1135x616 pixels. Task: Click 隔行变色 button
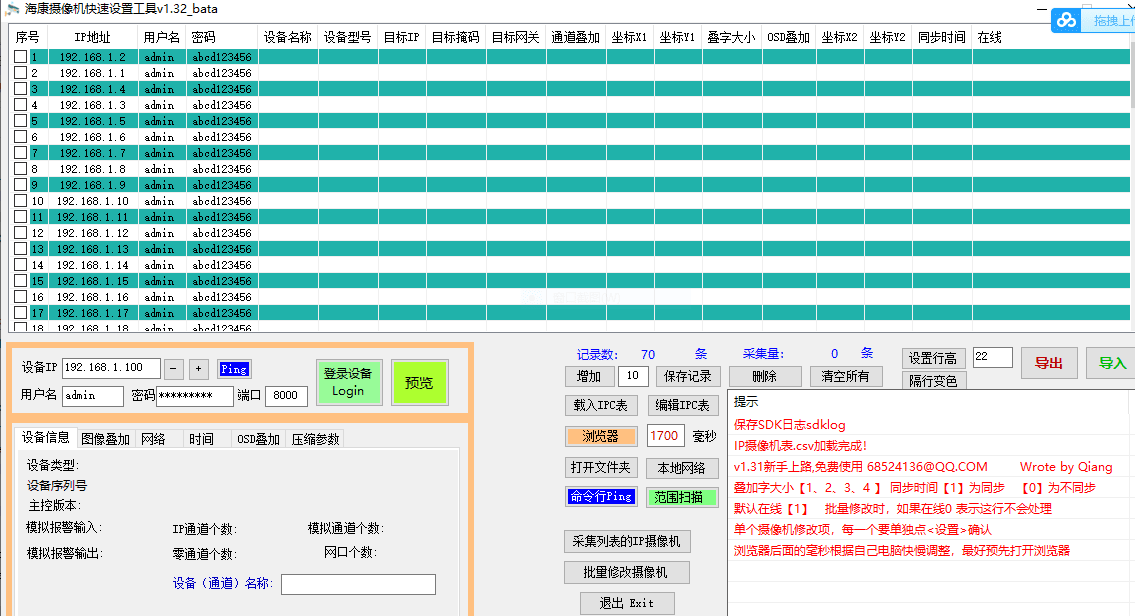click(x=933, y=381)
